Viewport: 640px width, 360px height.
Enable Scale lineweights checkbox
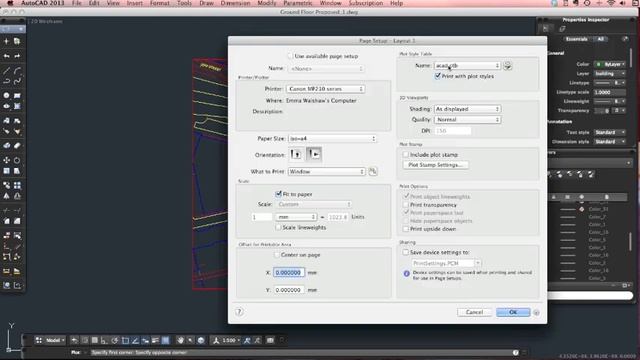(278, 227)
